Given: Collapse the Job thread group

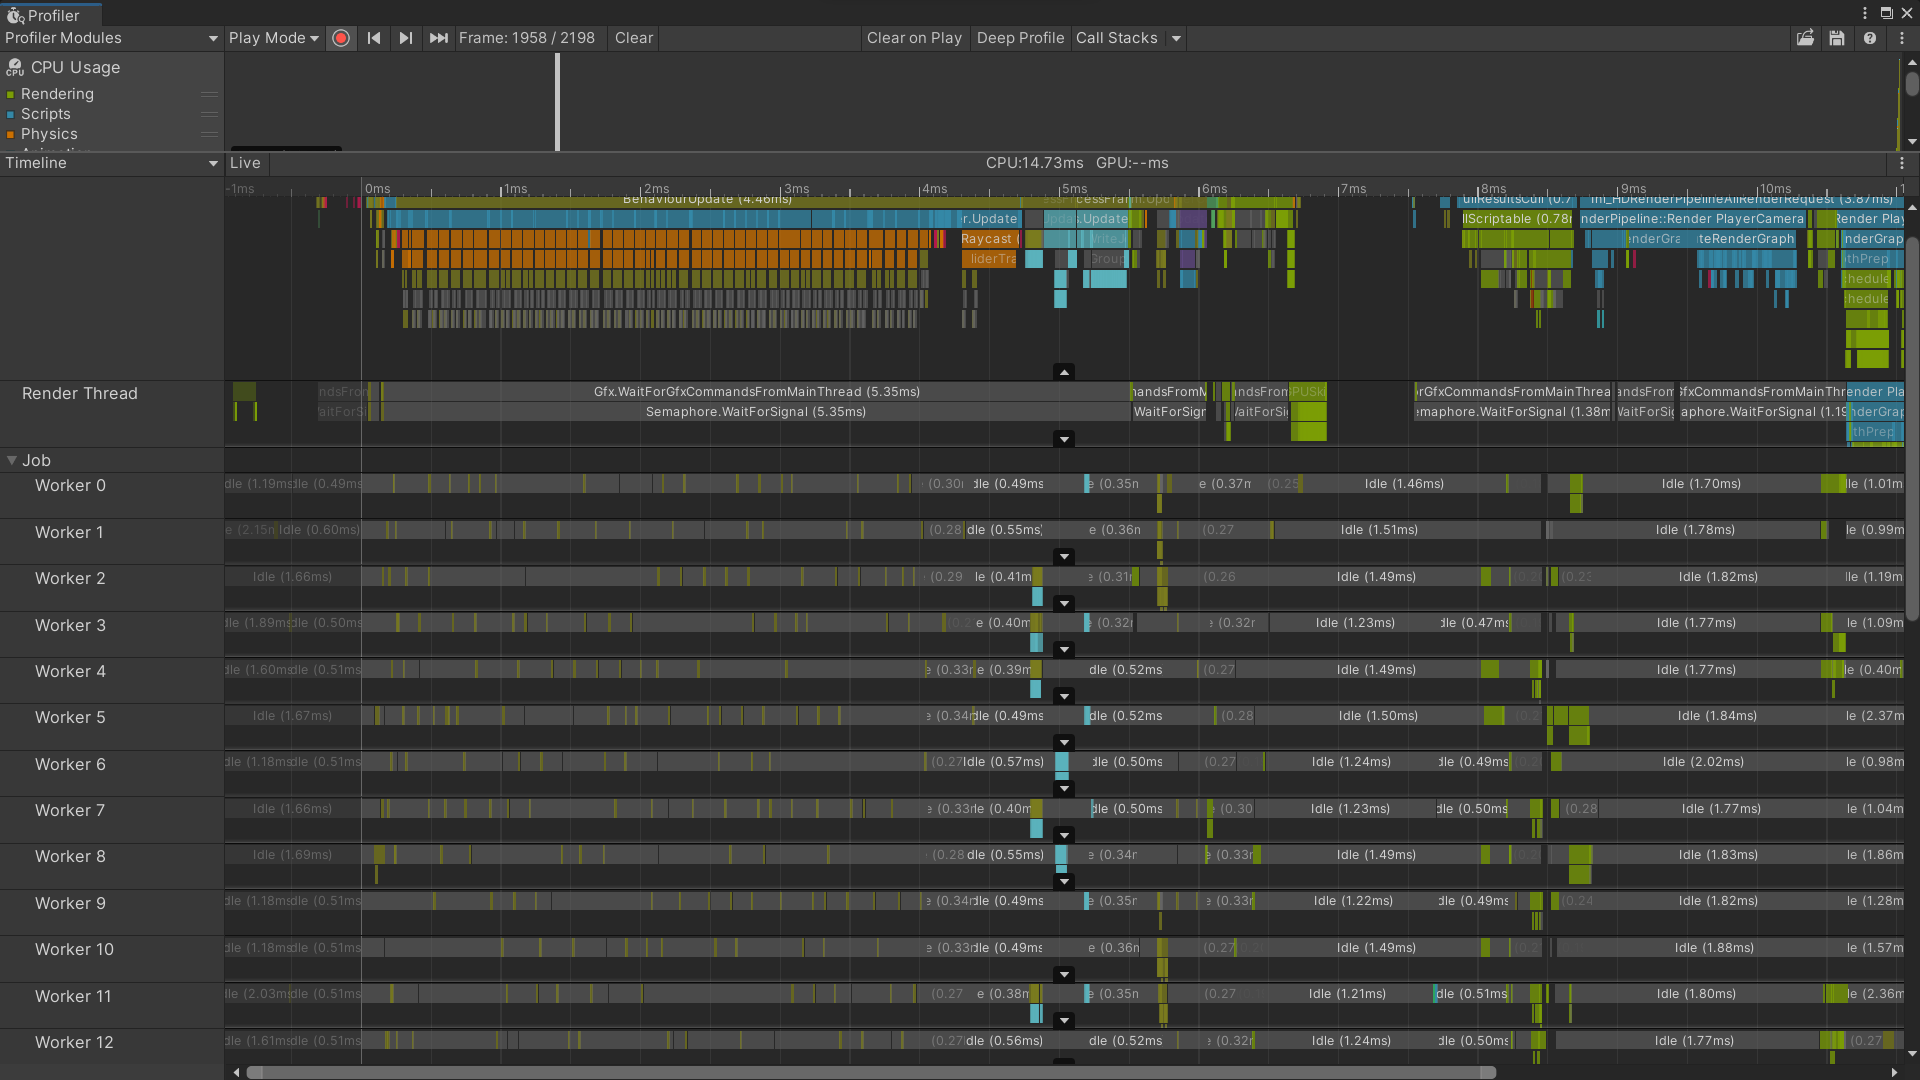Looking at the screenshot, I should (12, 461).
